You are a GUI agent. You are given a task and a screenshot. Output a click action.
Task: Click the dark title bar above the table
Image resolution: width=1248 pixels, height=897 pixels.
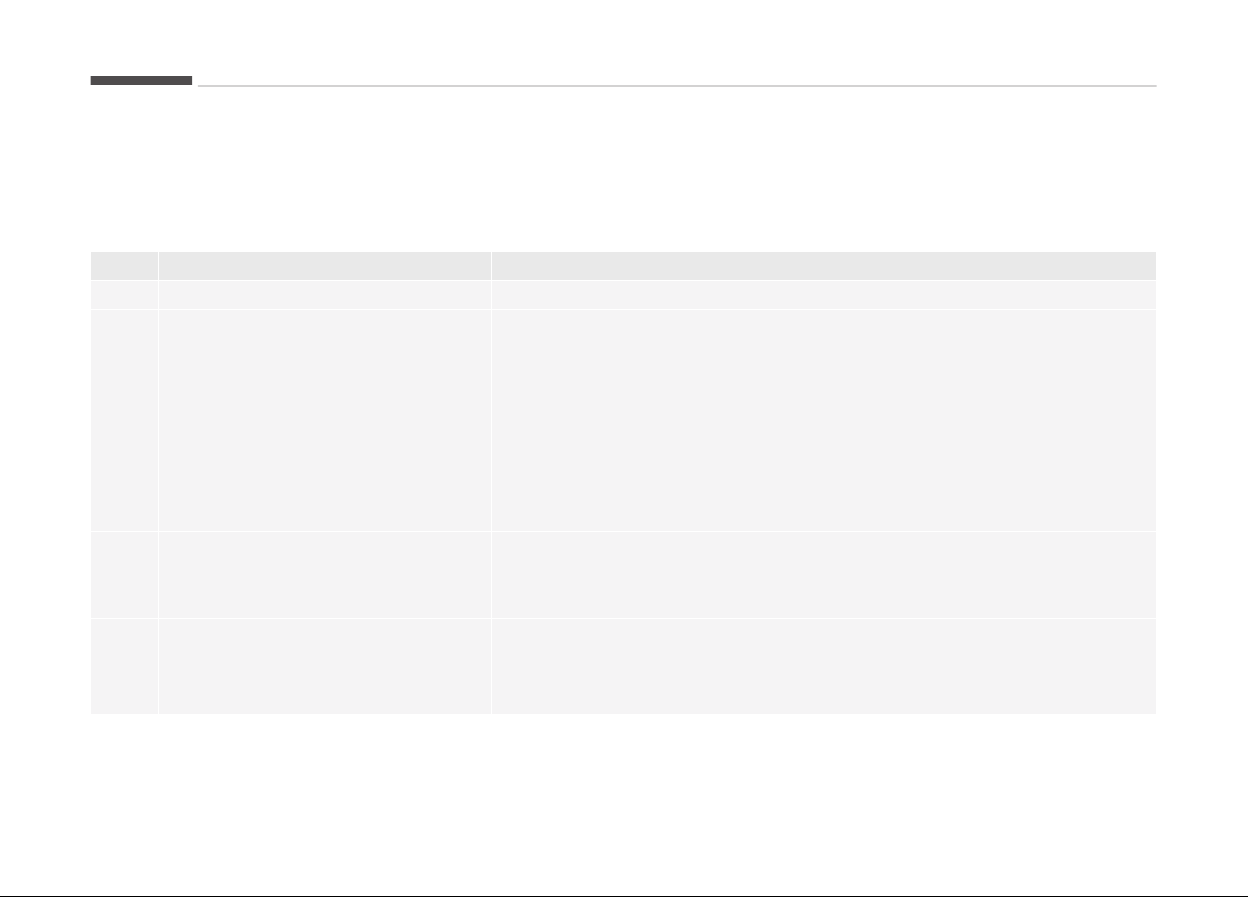coord(141,80)
